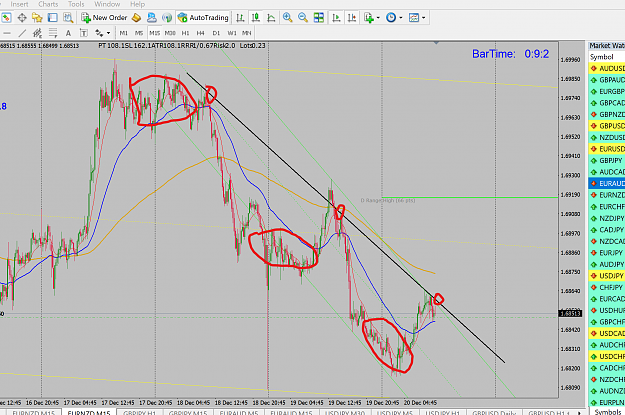Click the New Order button
The height and width of the screenshot is (415, 625).
coord(104,18)
